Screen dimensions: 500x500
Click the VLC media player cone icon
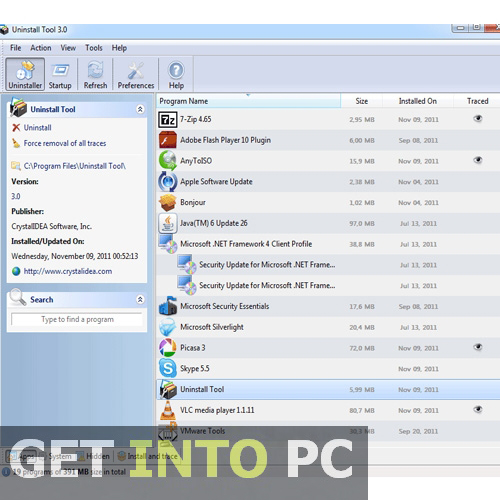168,410
